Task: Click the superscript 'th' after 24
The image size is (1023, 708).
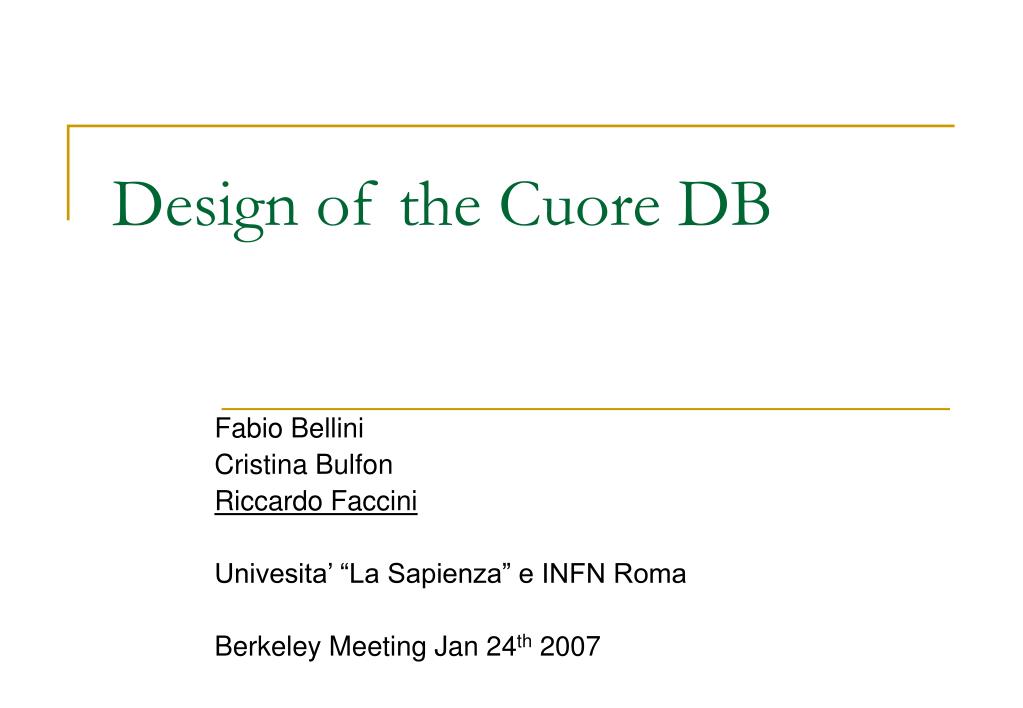Action: 525,641
